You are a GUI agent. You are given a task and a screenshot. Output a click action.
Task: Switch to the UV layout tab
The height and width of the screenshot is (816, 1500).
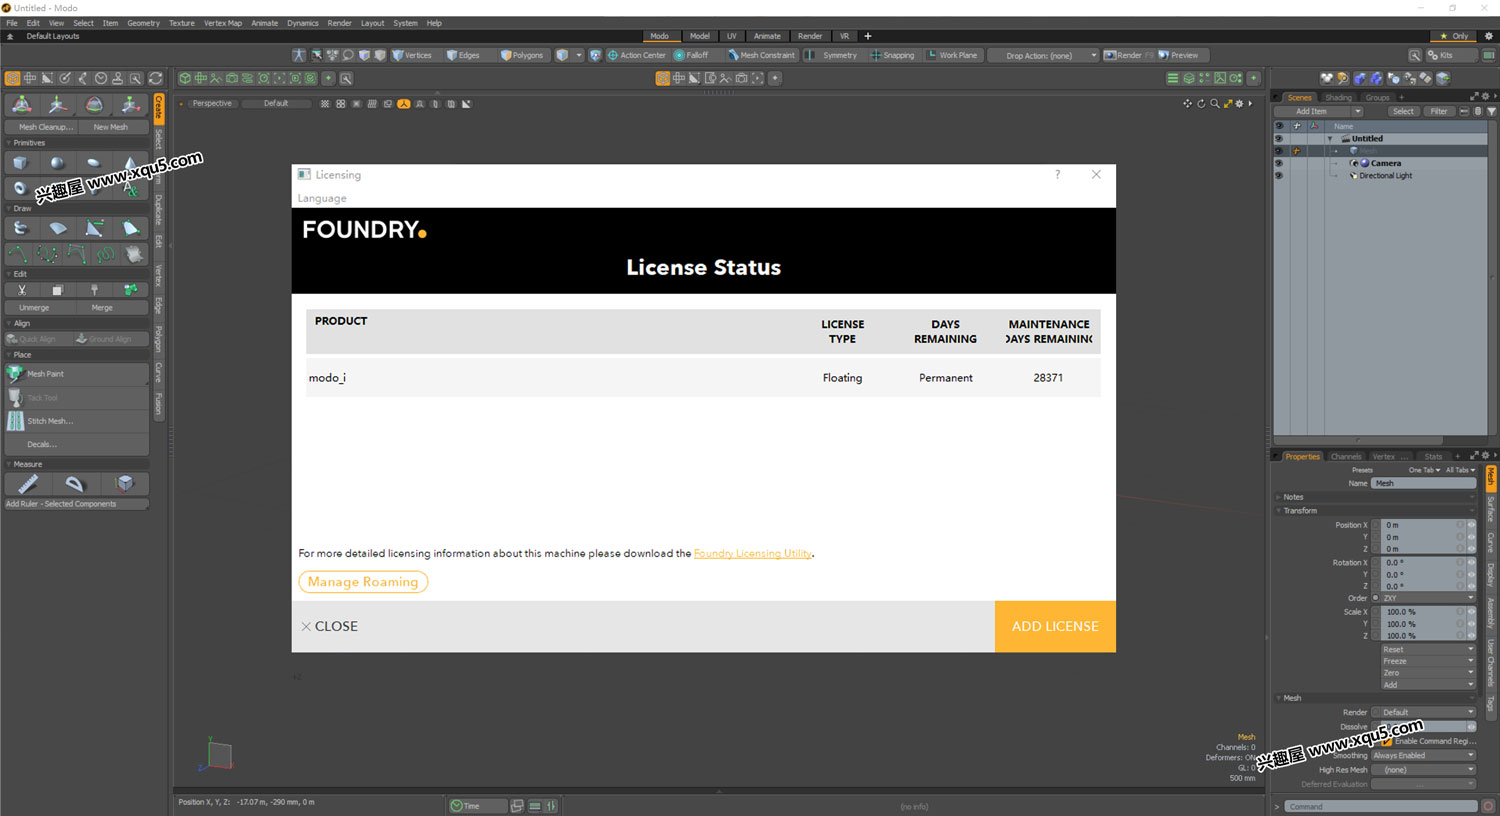coord(731,36)
